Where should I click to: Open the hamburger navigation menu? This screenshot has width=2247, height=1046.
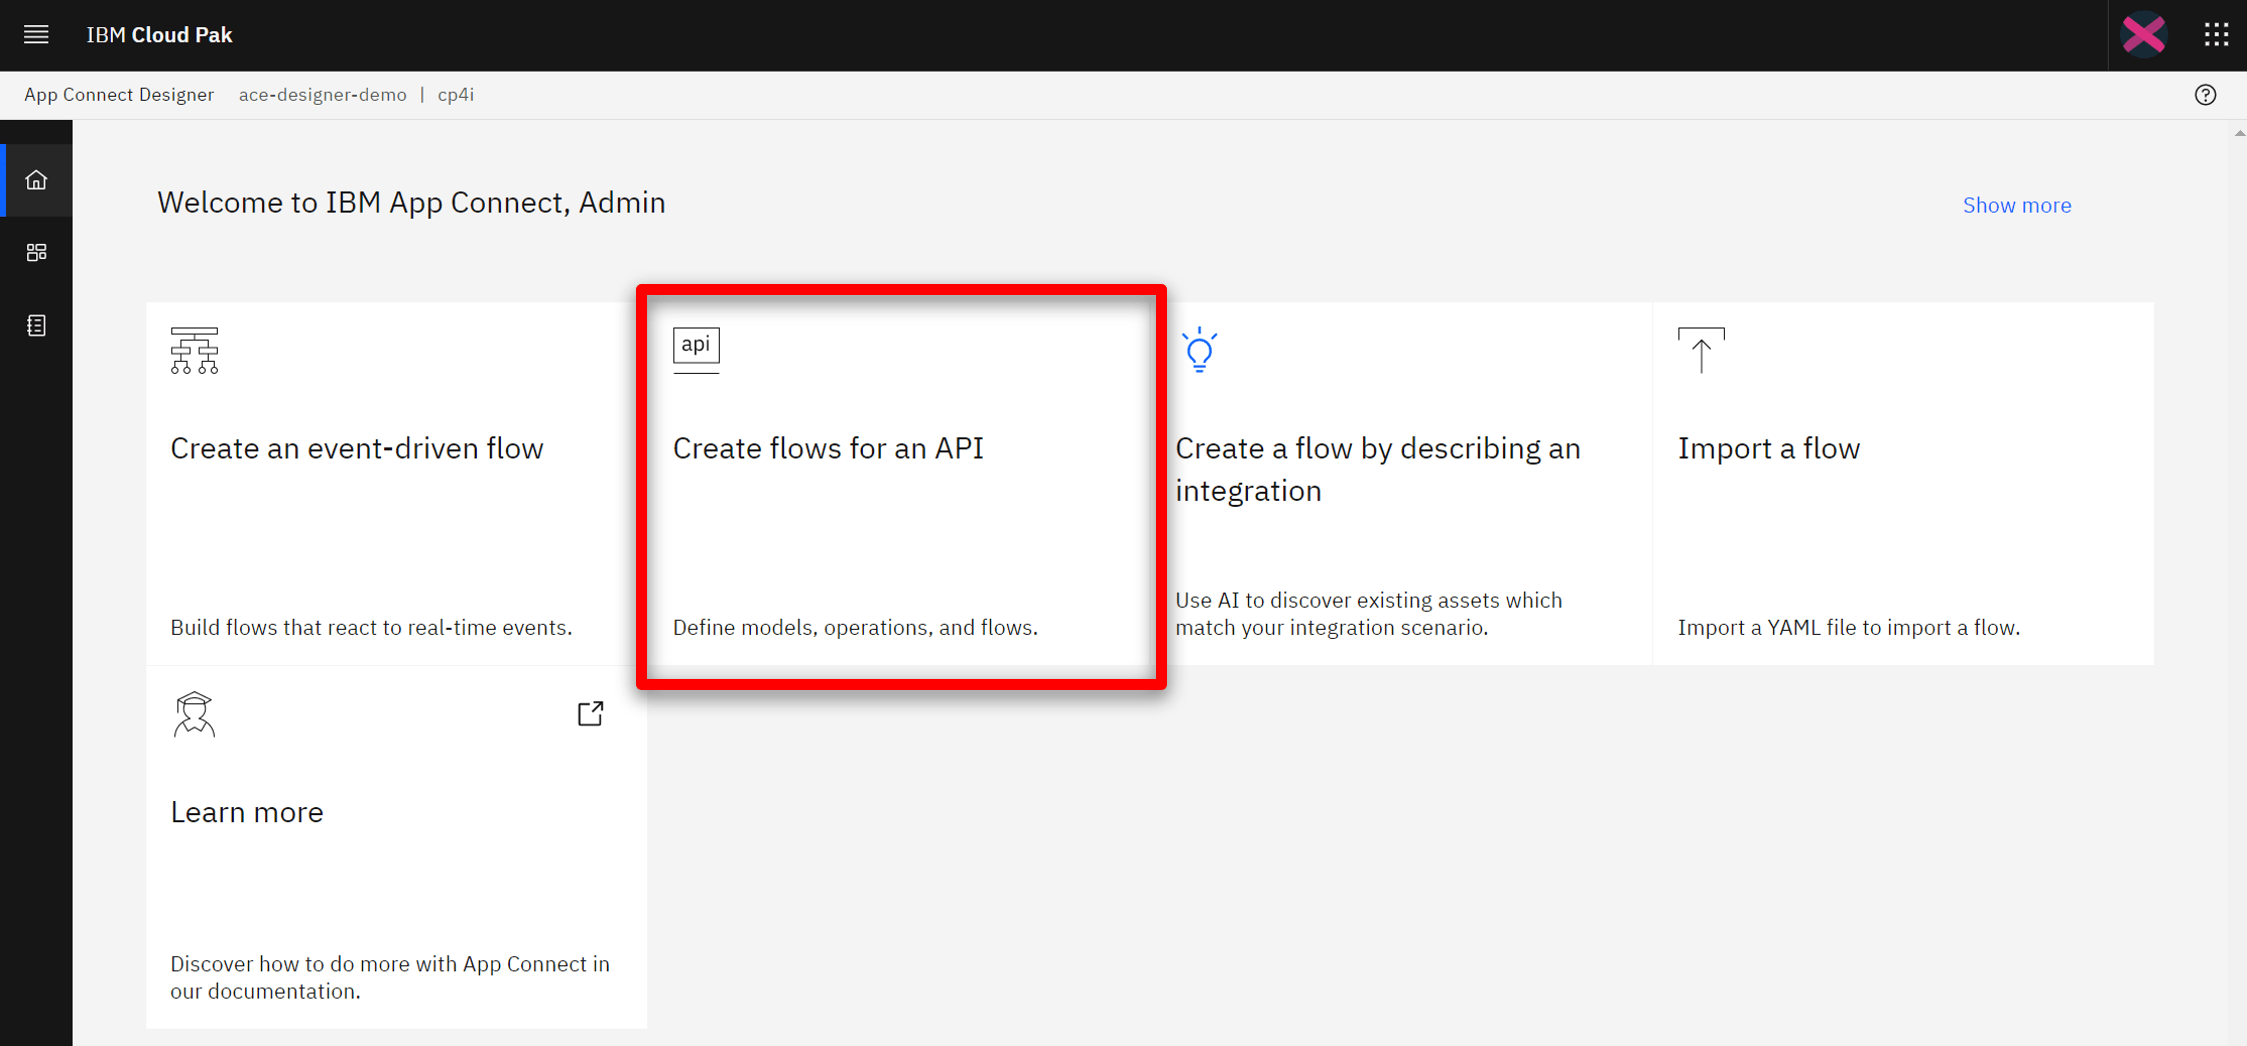coord(36,35)
